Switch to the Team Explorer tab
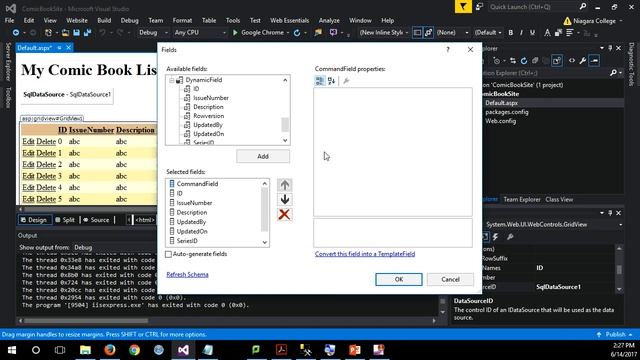Image resolution: width=640 pixels, height=360 pixels. pyautogui.click(x=522, y=200)
